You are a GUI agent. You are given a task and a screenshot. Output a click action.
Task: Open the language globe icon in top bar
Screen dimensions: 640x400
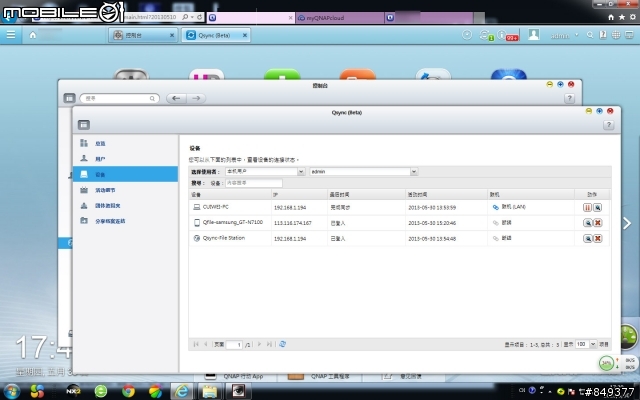coord(616,35)
